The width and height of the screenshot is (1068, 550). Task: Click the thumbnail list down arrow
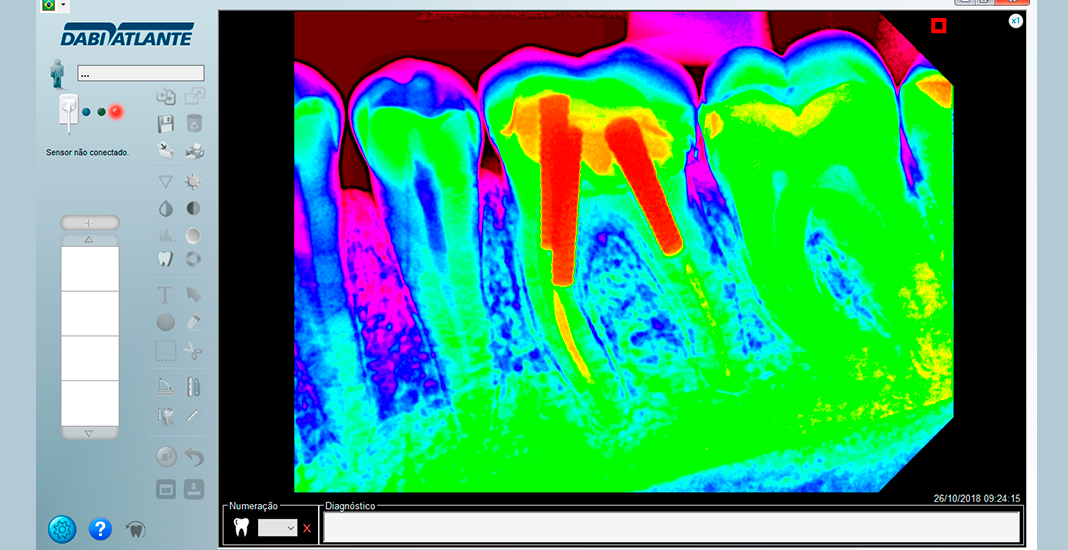point(90,433)
